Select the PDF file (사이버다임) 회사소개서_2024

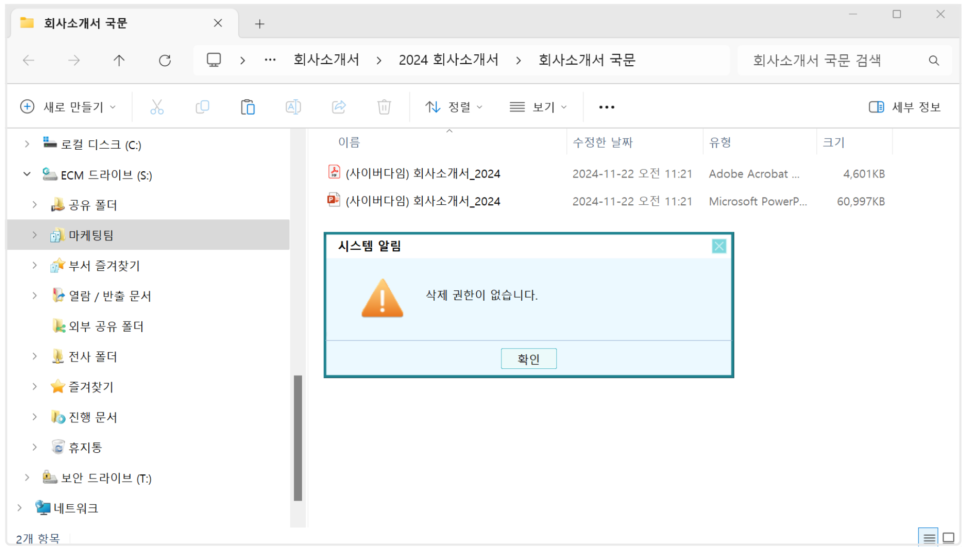(423, 174)
